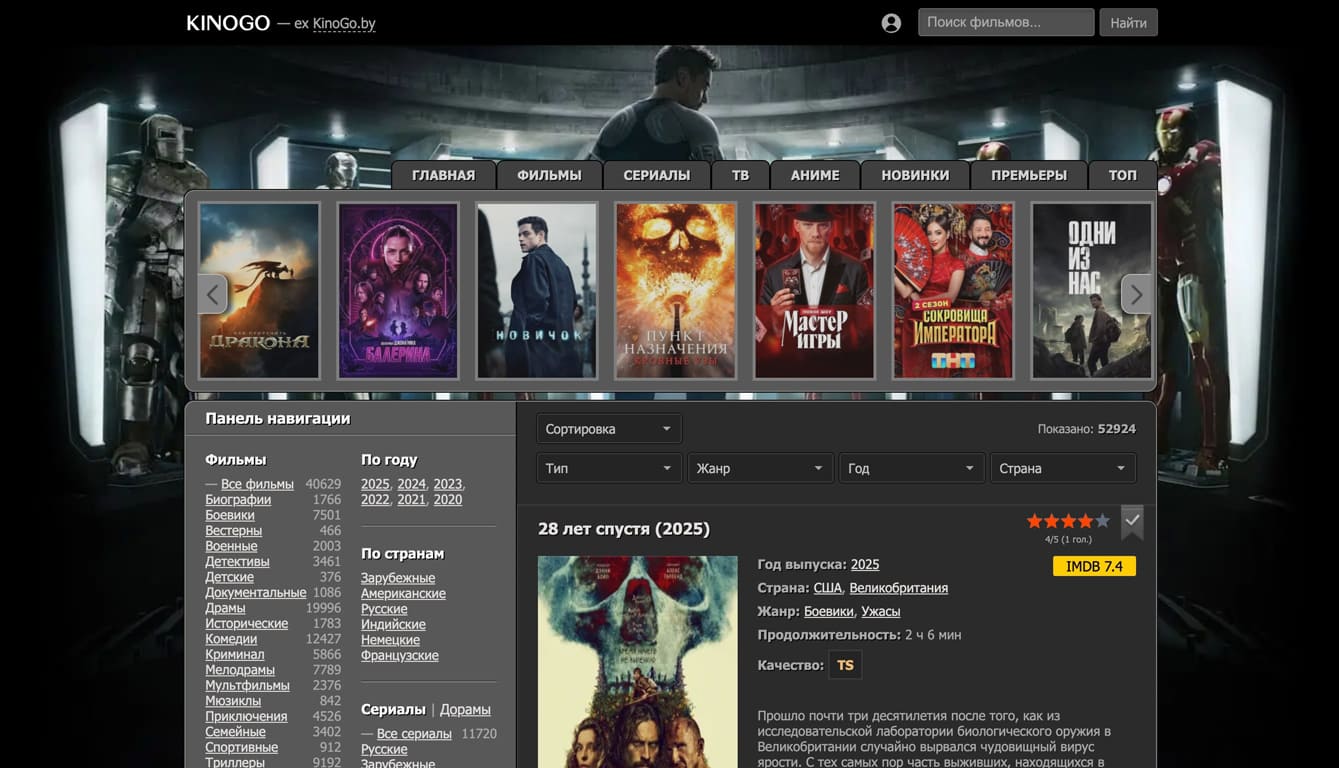
Task: Switch to the ГЛАВНАЯ tab
Action: point(444,175)
